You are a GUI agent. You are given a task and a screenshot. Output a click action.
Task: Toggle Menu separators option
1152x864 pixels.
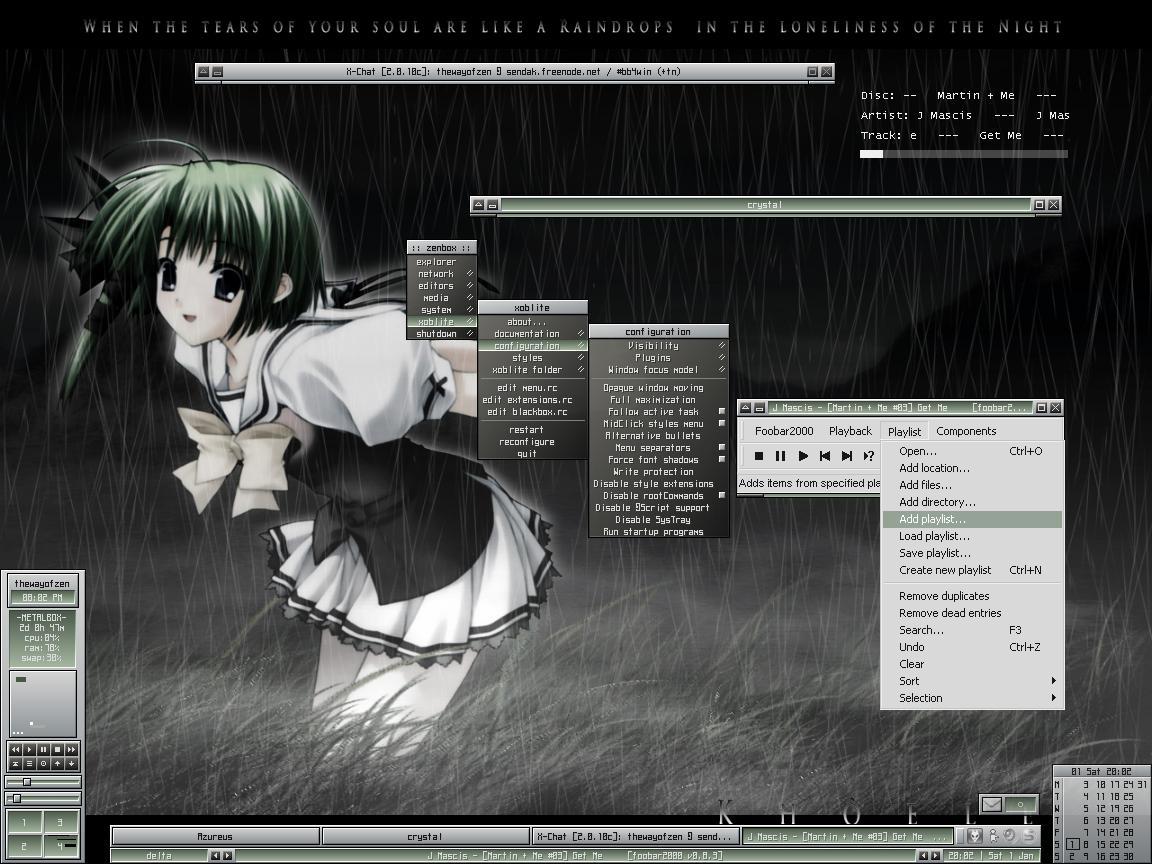(658, 447)
